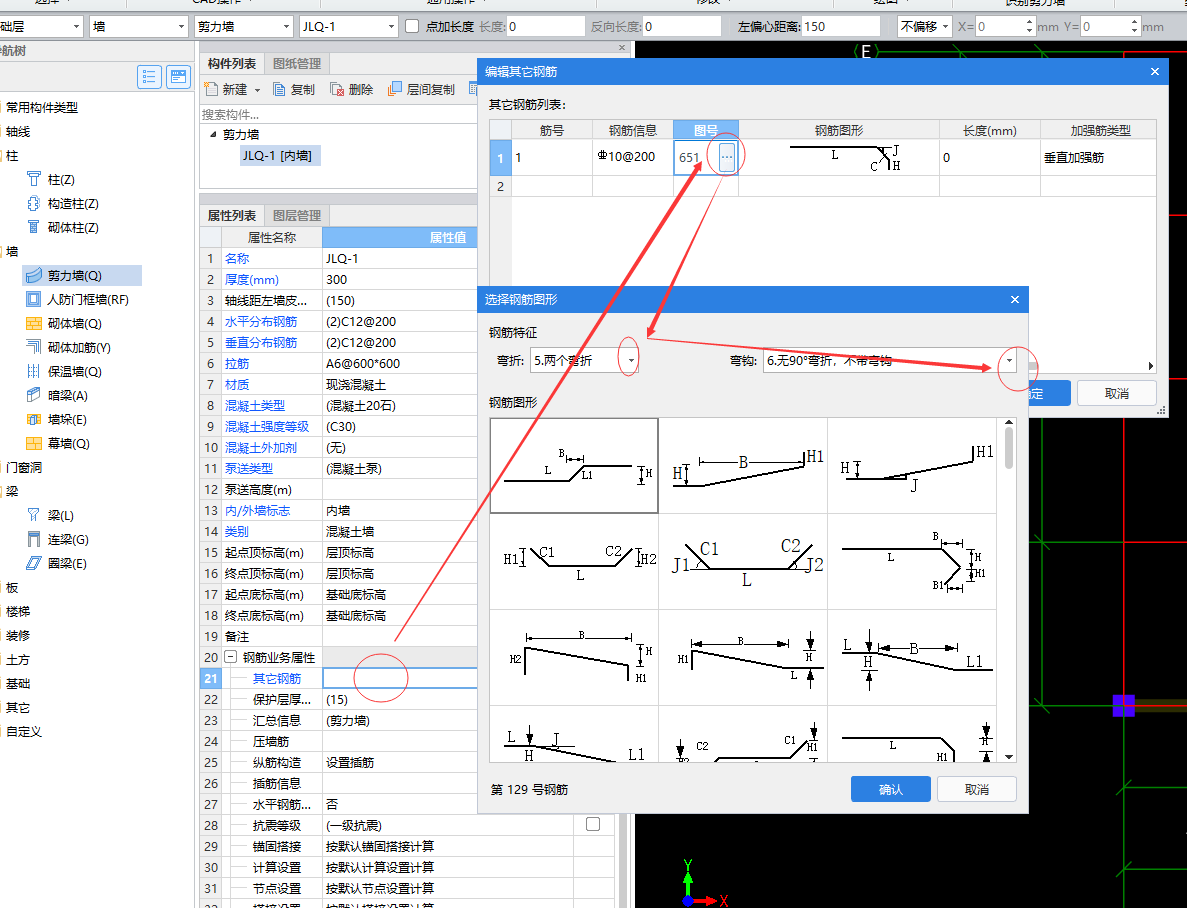The height and width of the screenshot is (908, 1187).
Task: Click 垂直加强筋 type cell
Action: click(x=1098, y=157)
